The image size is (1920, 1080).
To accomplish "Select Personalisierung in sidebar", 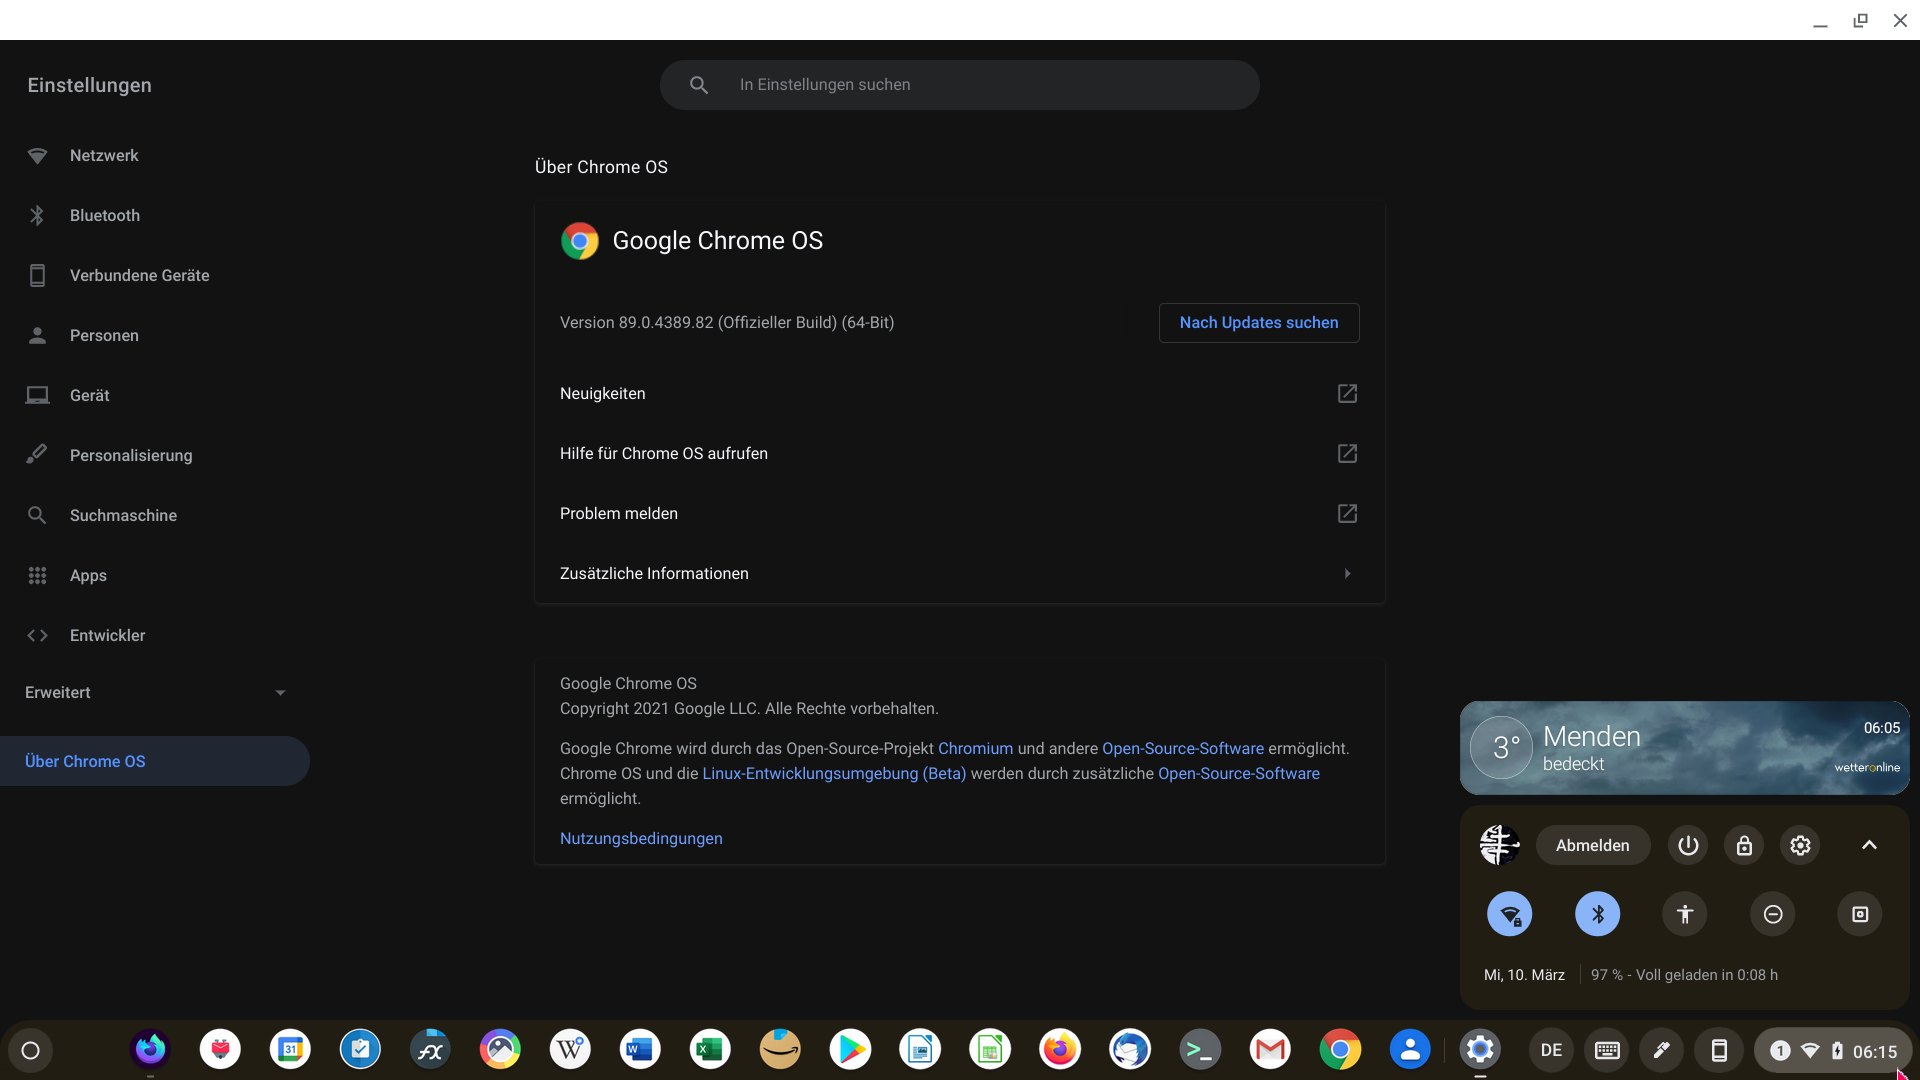I will (155, 456).
